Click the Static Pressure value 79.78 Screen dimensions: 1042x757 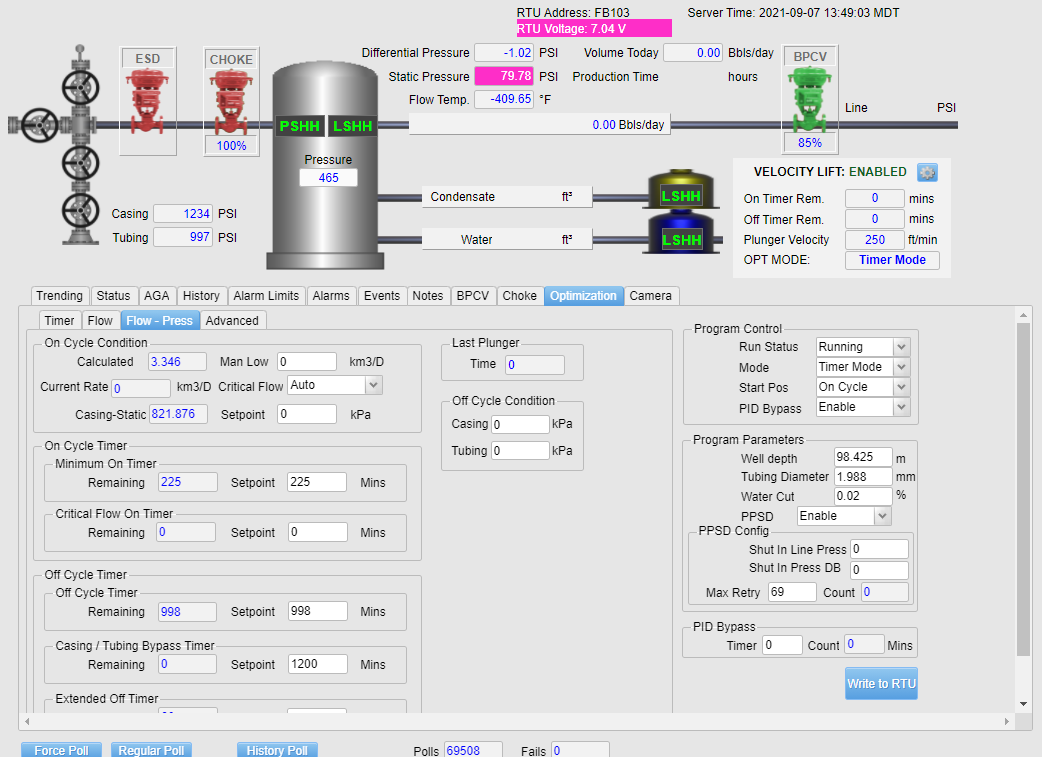(x=504, y=76)
